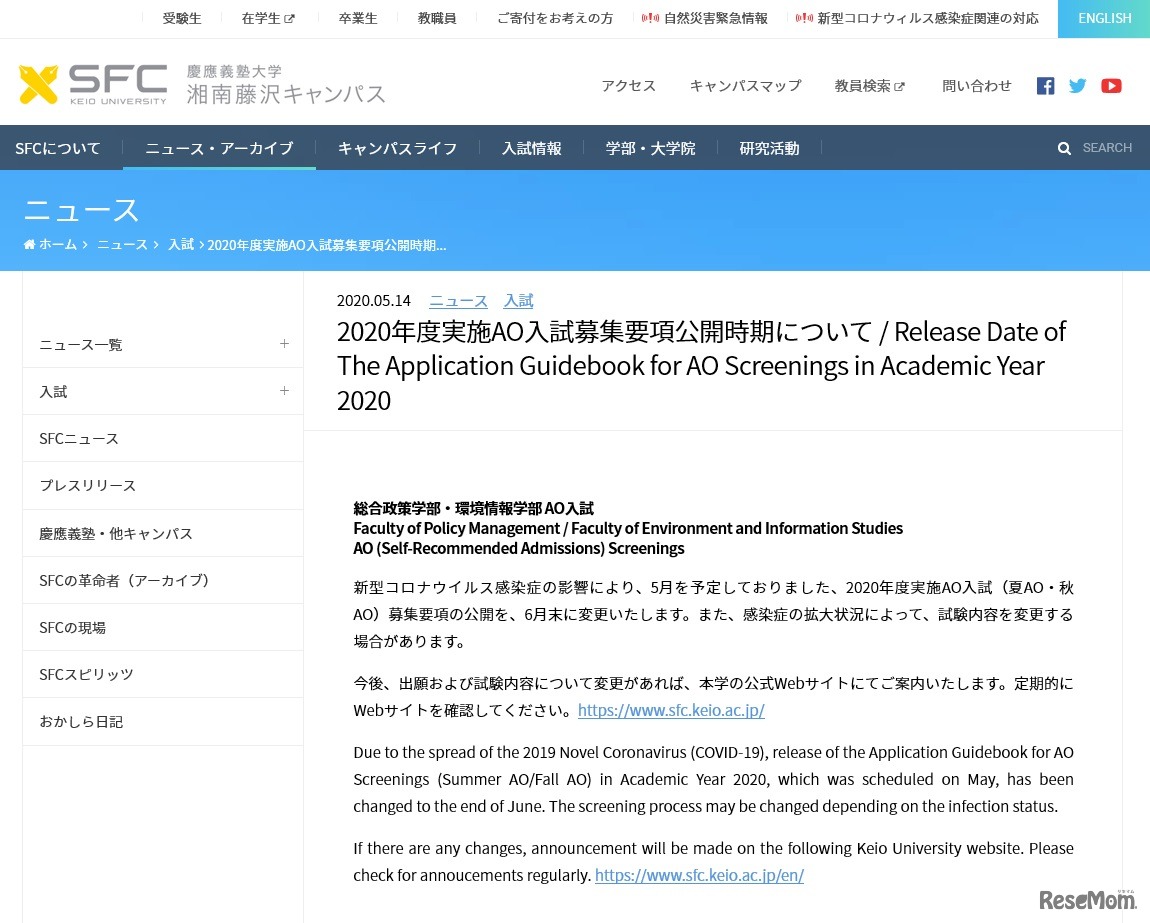1150x923 pixels.
Task: Switch the site to ENGLISH
Action: coord(1104,18)
